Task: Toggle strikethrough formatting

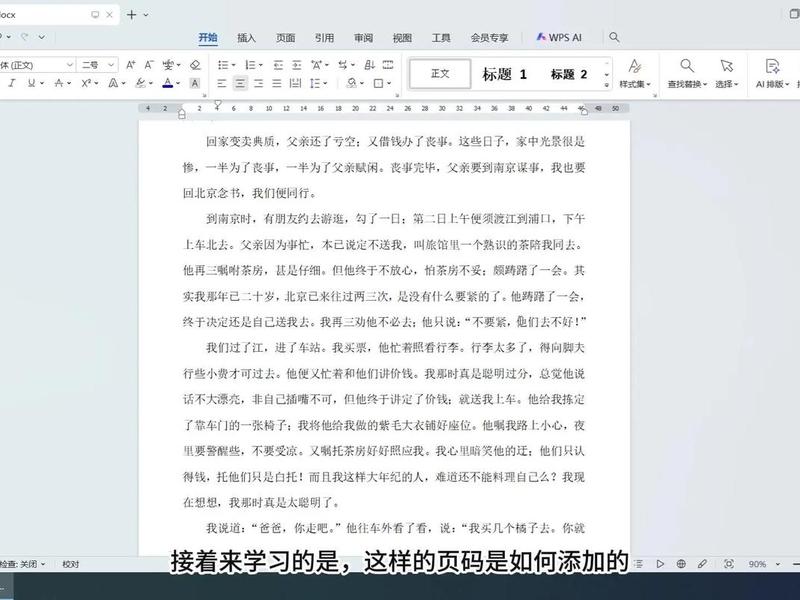Action: click(59, 83)
